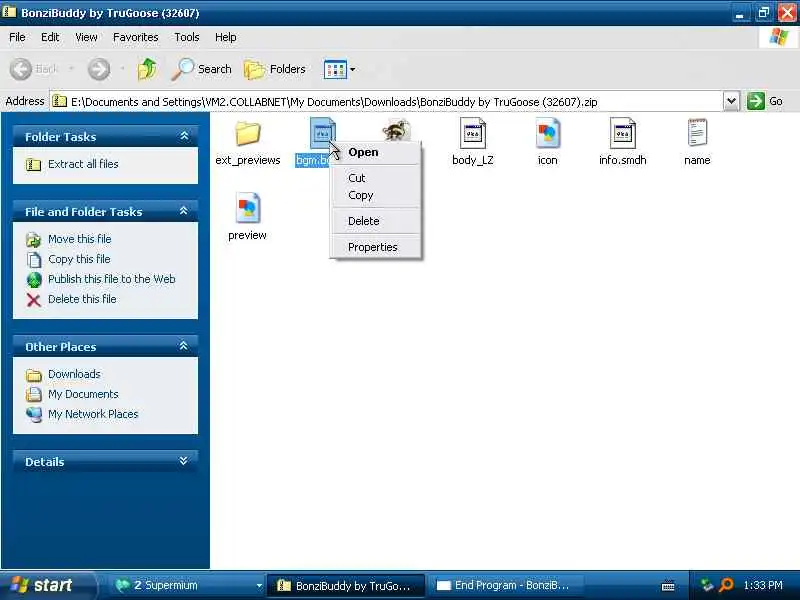This screenshot has height=600, width=800.
Task: Choose Delete in the context menu
Action: (x=376, y=221)
